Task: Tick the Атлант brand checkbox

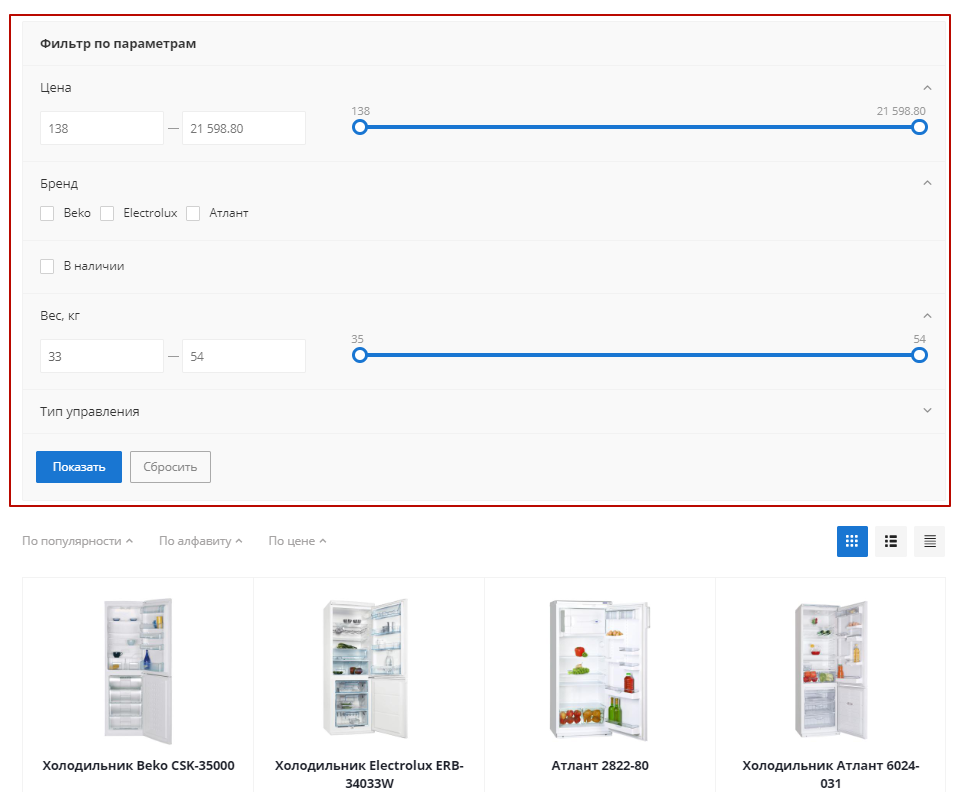Action: tap(193, 213)
